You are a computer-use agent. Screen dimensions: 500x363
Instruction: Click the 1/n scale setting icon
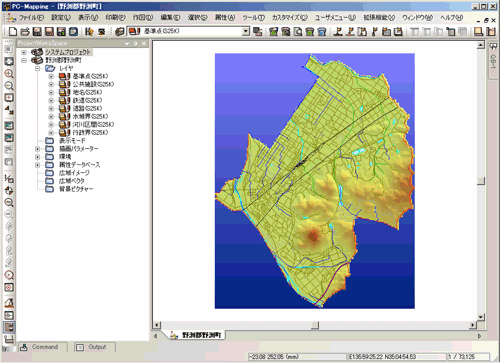click(x=9, y=179)
